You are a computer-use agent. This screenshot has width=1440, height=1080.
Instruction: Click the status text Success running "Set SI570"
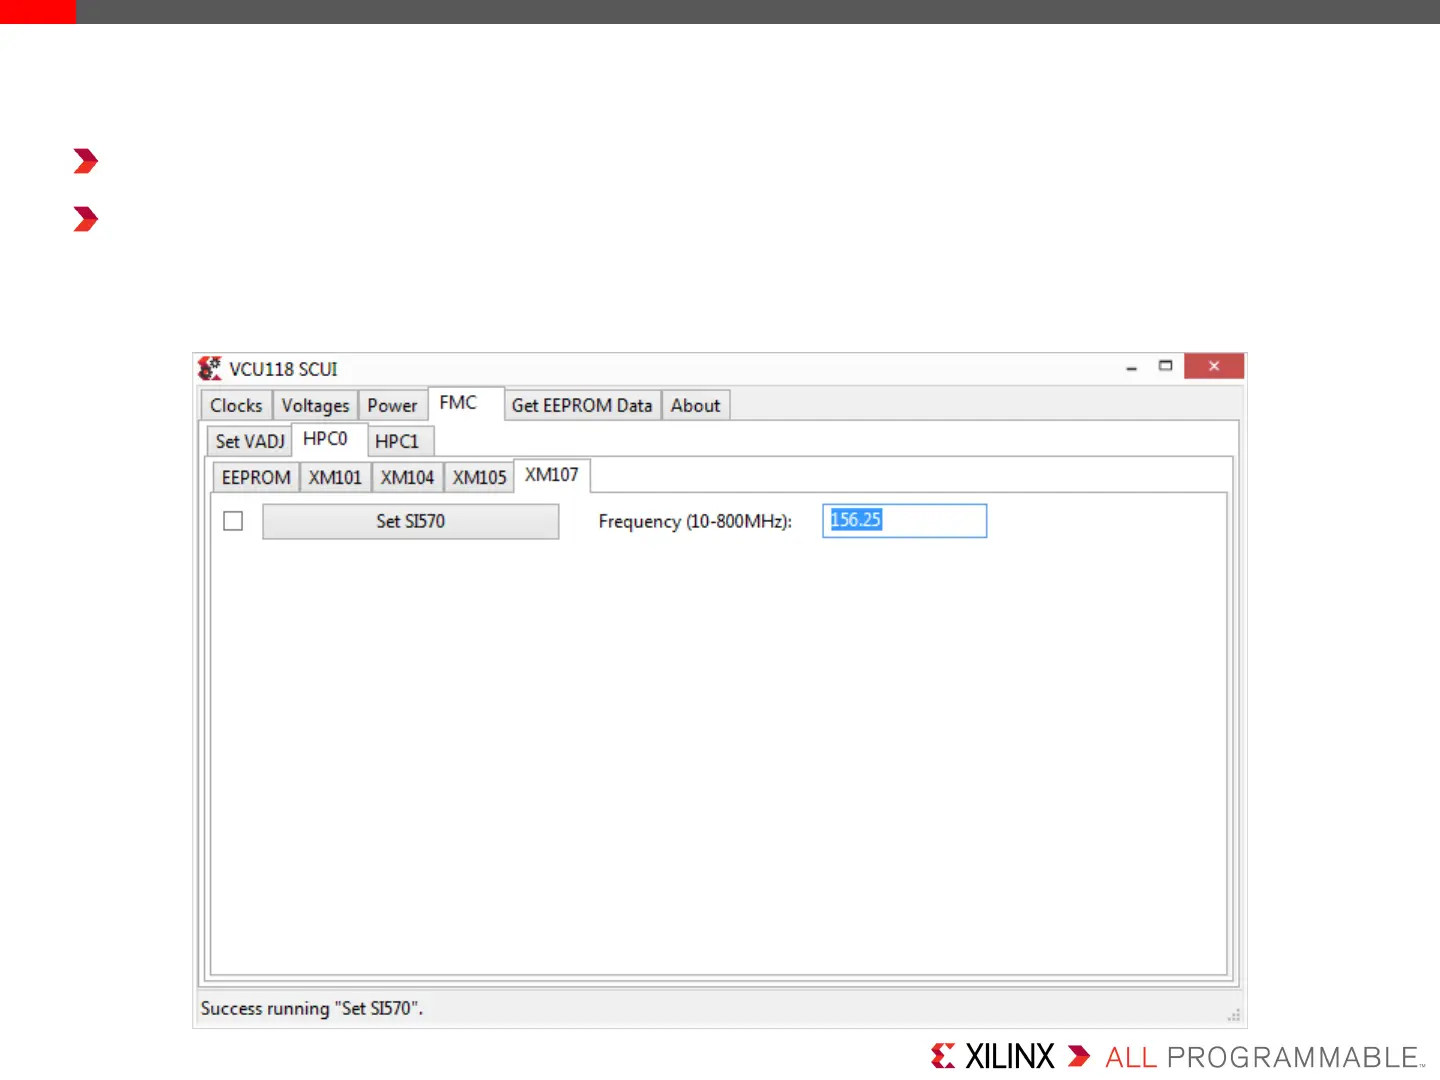(312, 1008)
